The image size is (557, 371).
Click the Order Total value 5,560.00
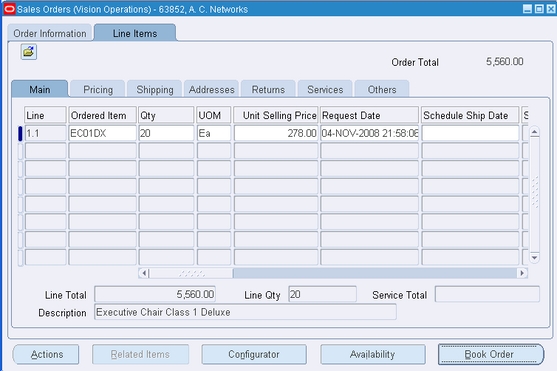point(504,61)
